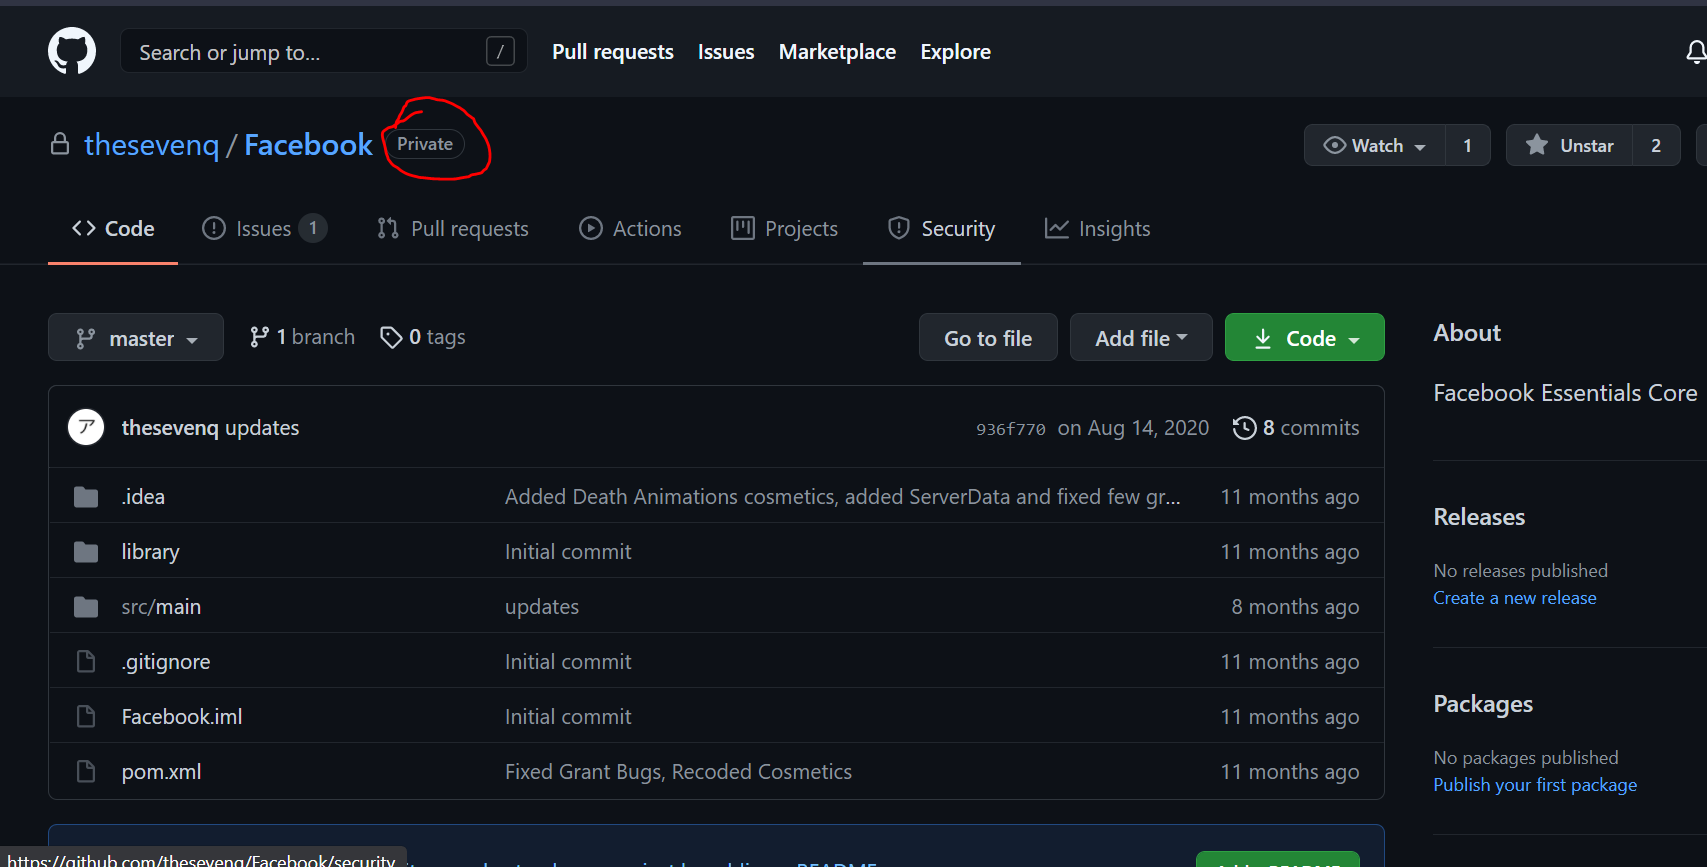Switch to Actions tab
The image size is (1707, 867).
630,229
